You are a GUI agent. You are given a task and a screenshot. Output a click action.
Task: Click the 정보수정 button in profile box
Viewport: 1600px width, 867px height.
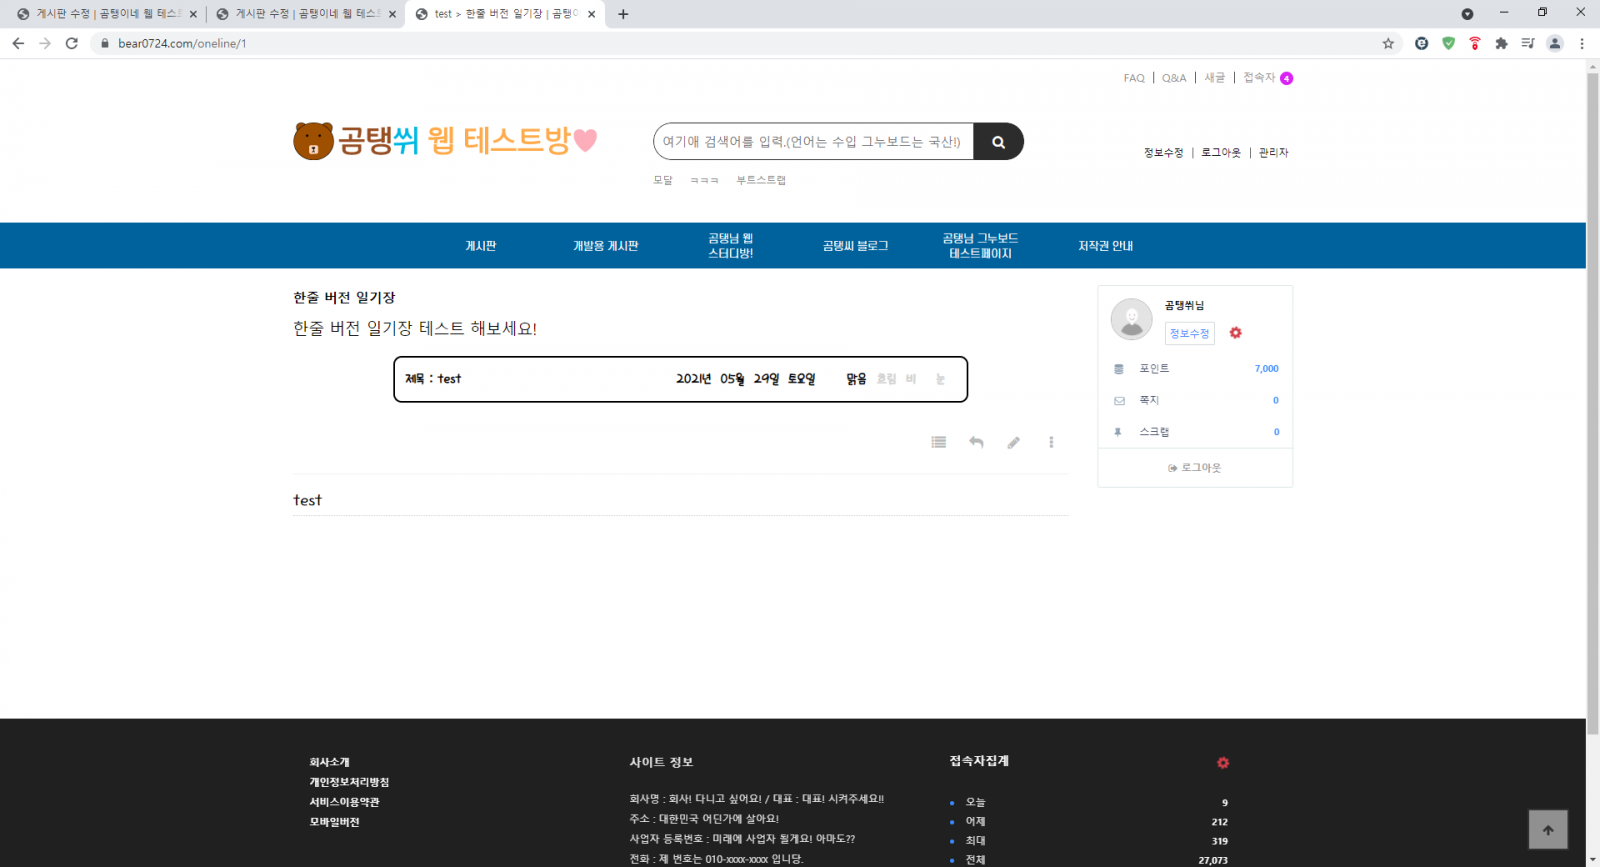1189,333
